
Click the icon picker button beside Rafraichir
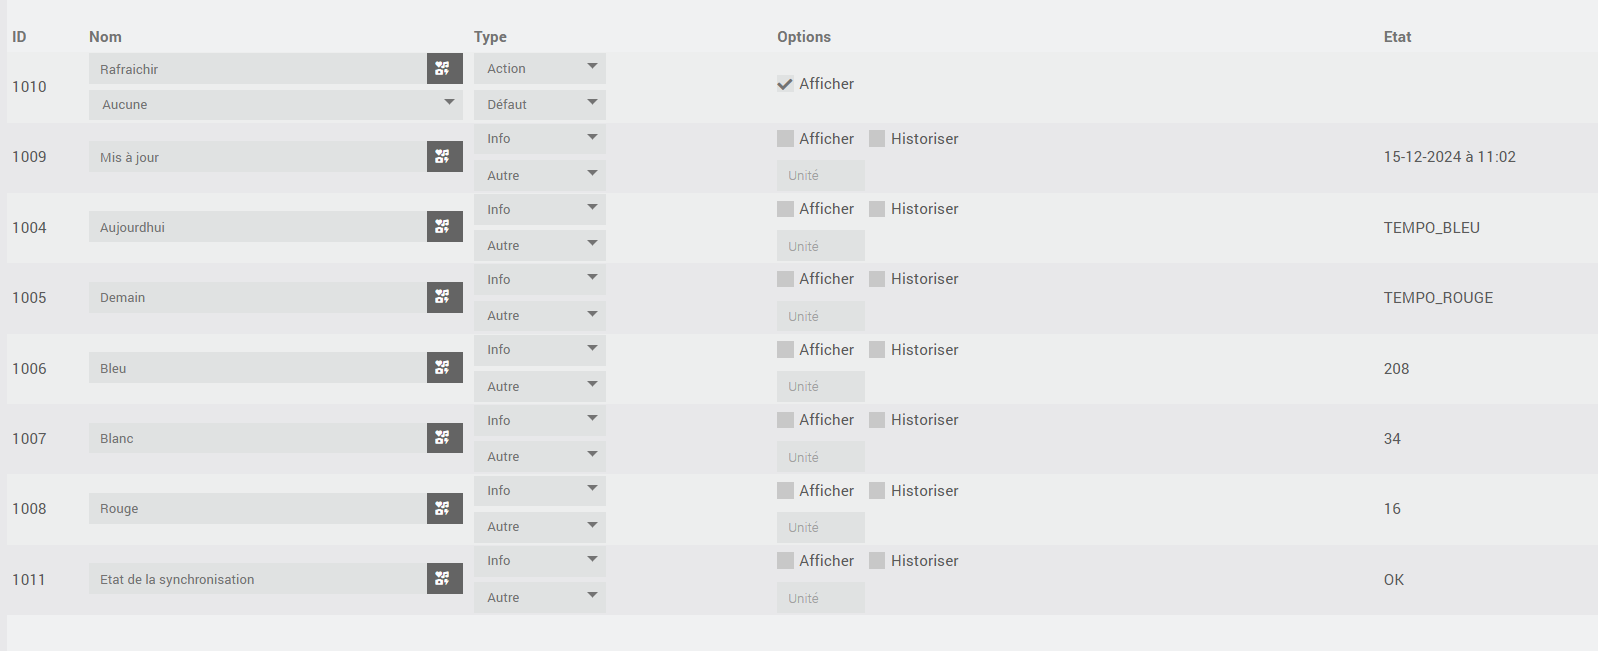coord(444,69)
